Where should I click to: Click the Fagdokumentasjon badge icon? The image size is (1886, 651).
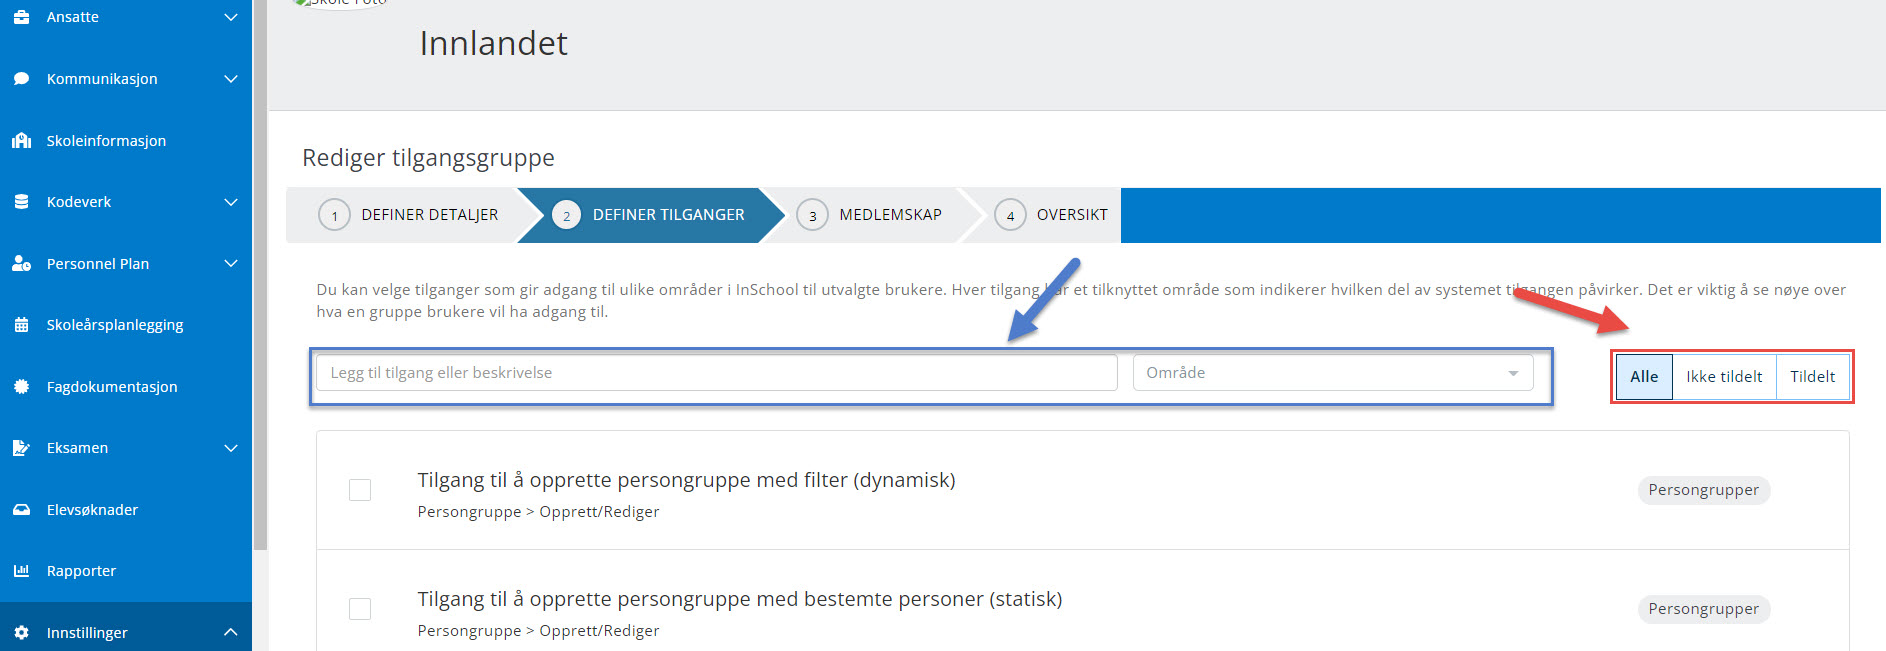21,387
